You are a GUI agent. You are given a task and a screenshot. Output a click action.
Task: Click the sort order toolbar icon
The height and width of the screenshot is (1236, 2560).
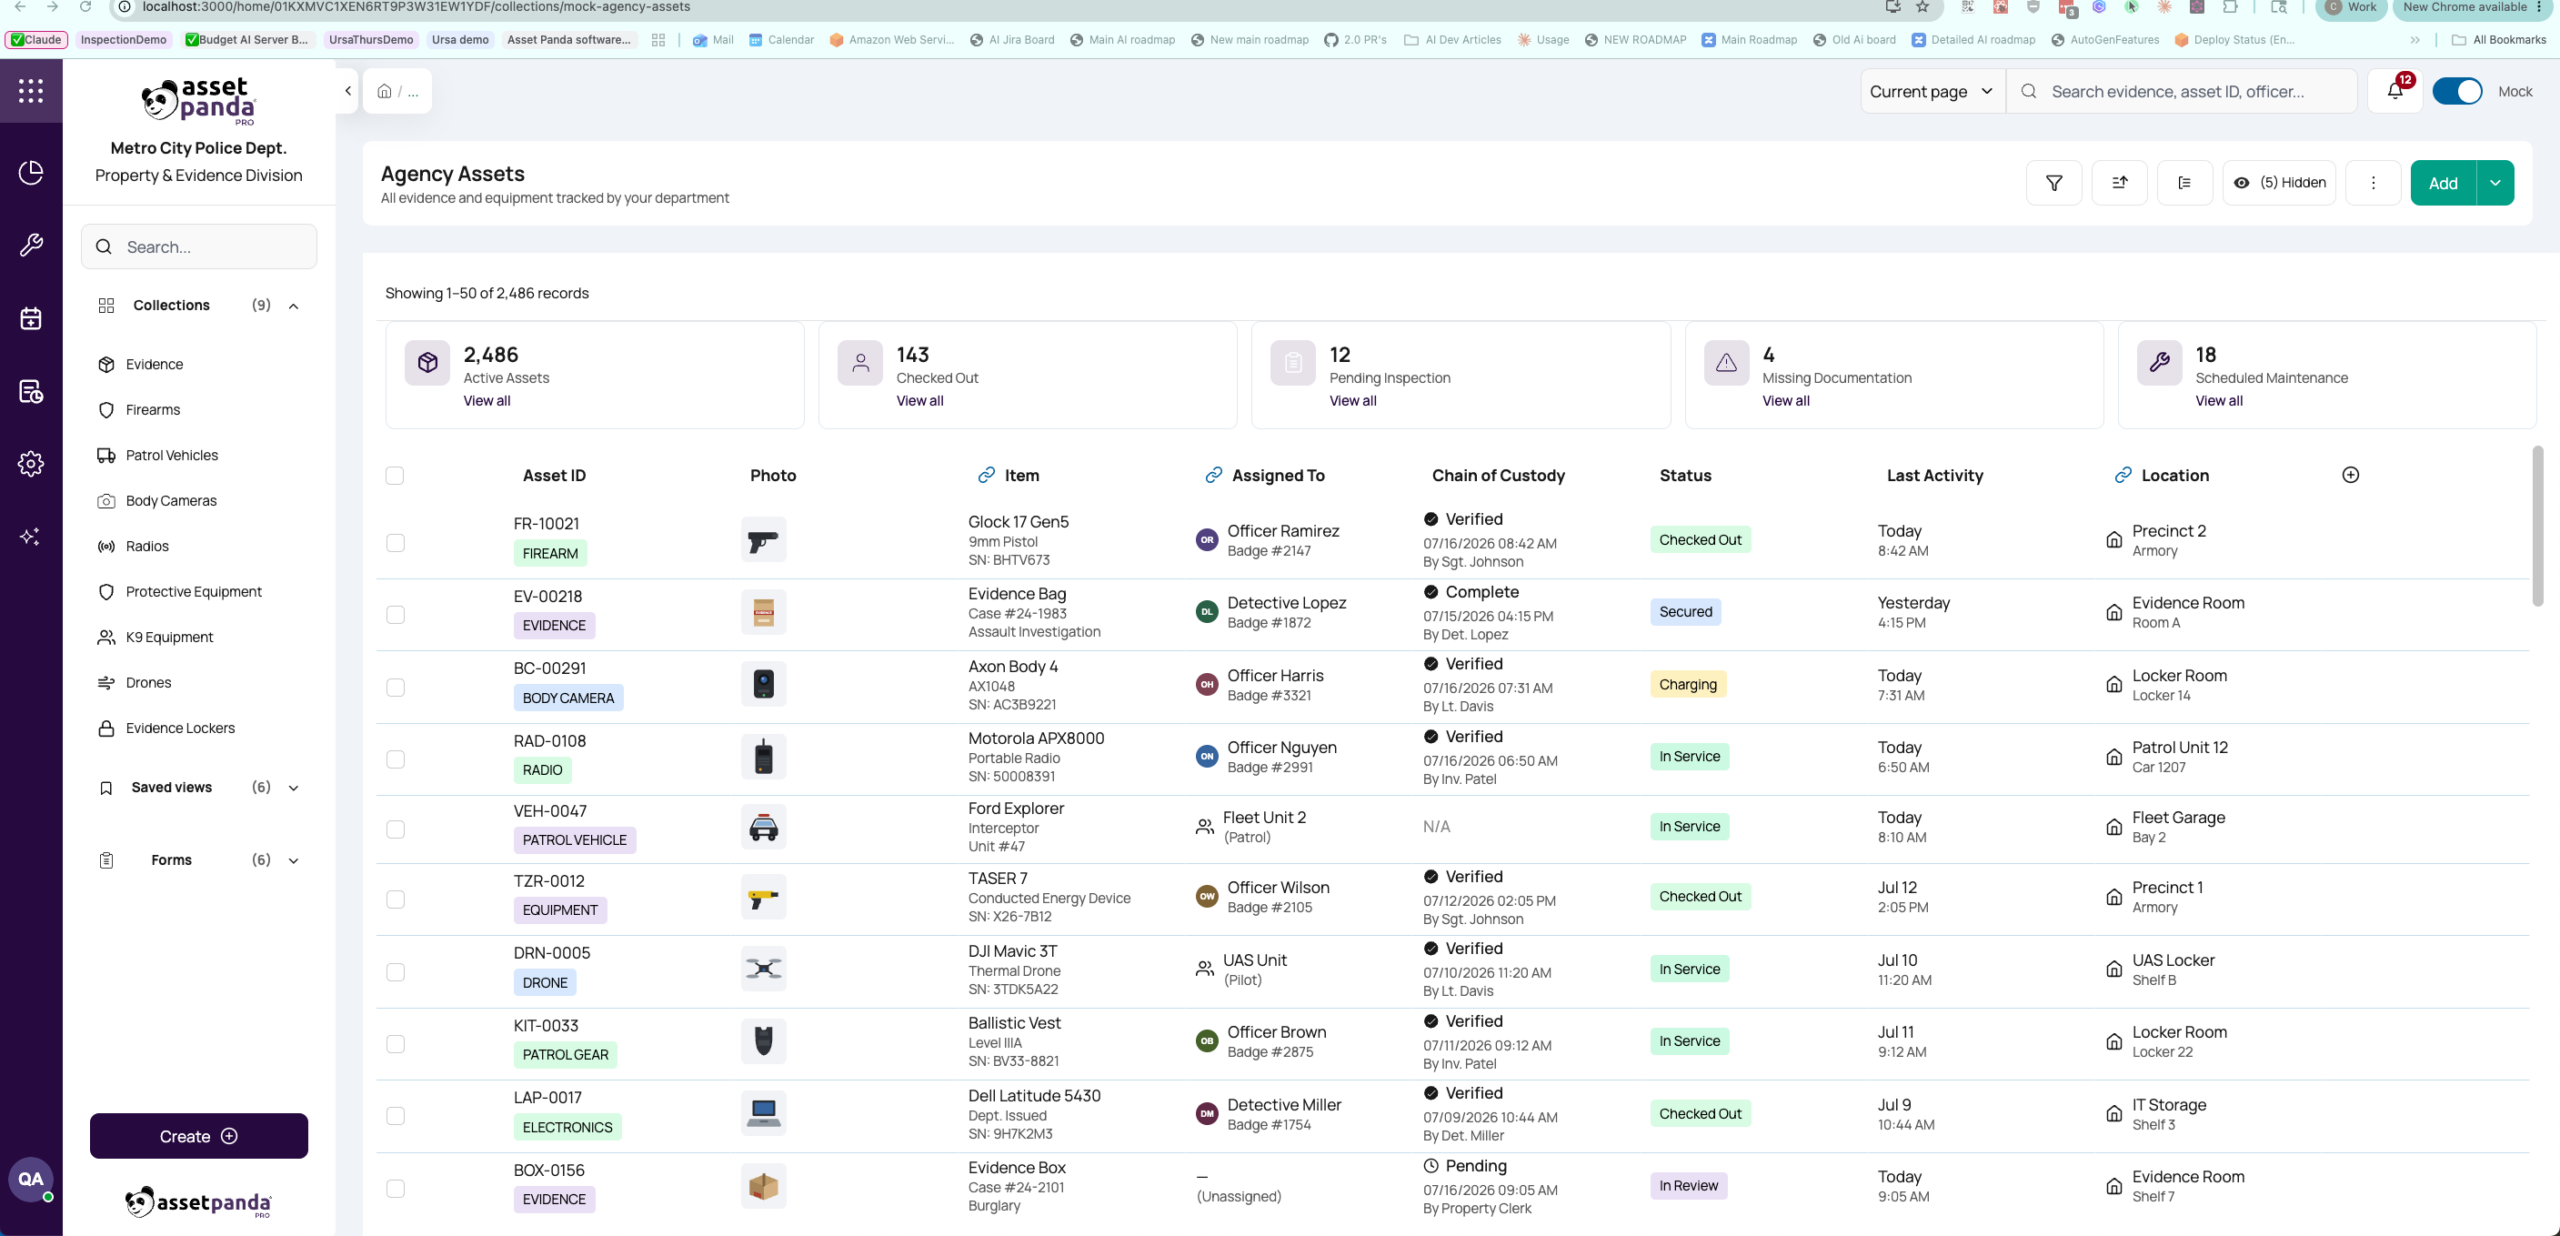(2119, 183)
